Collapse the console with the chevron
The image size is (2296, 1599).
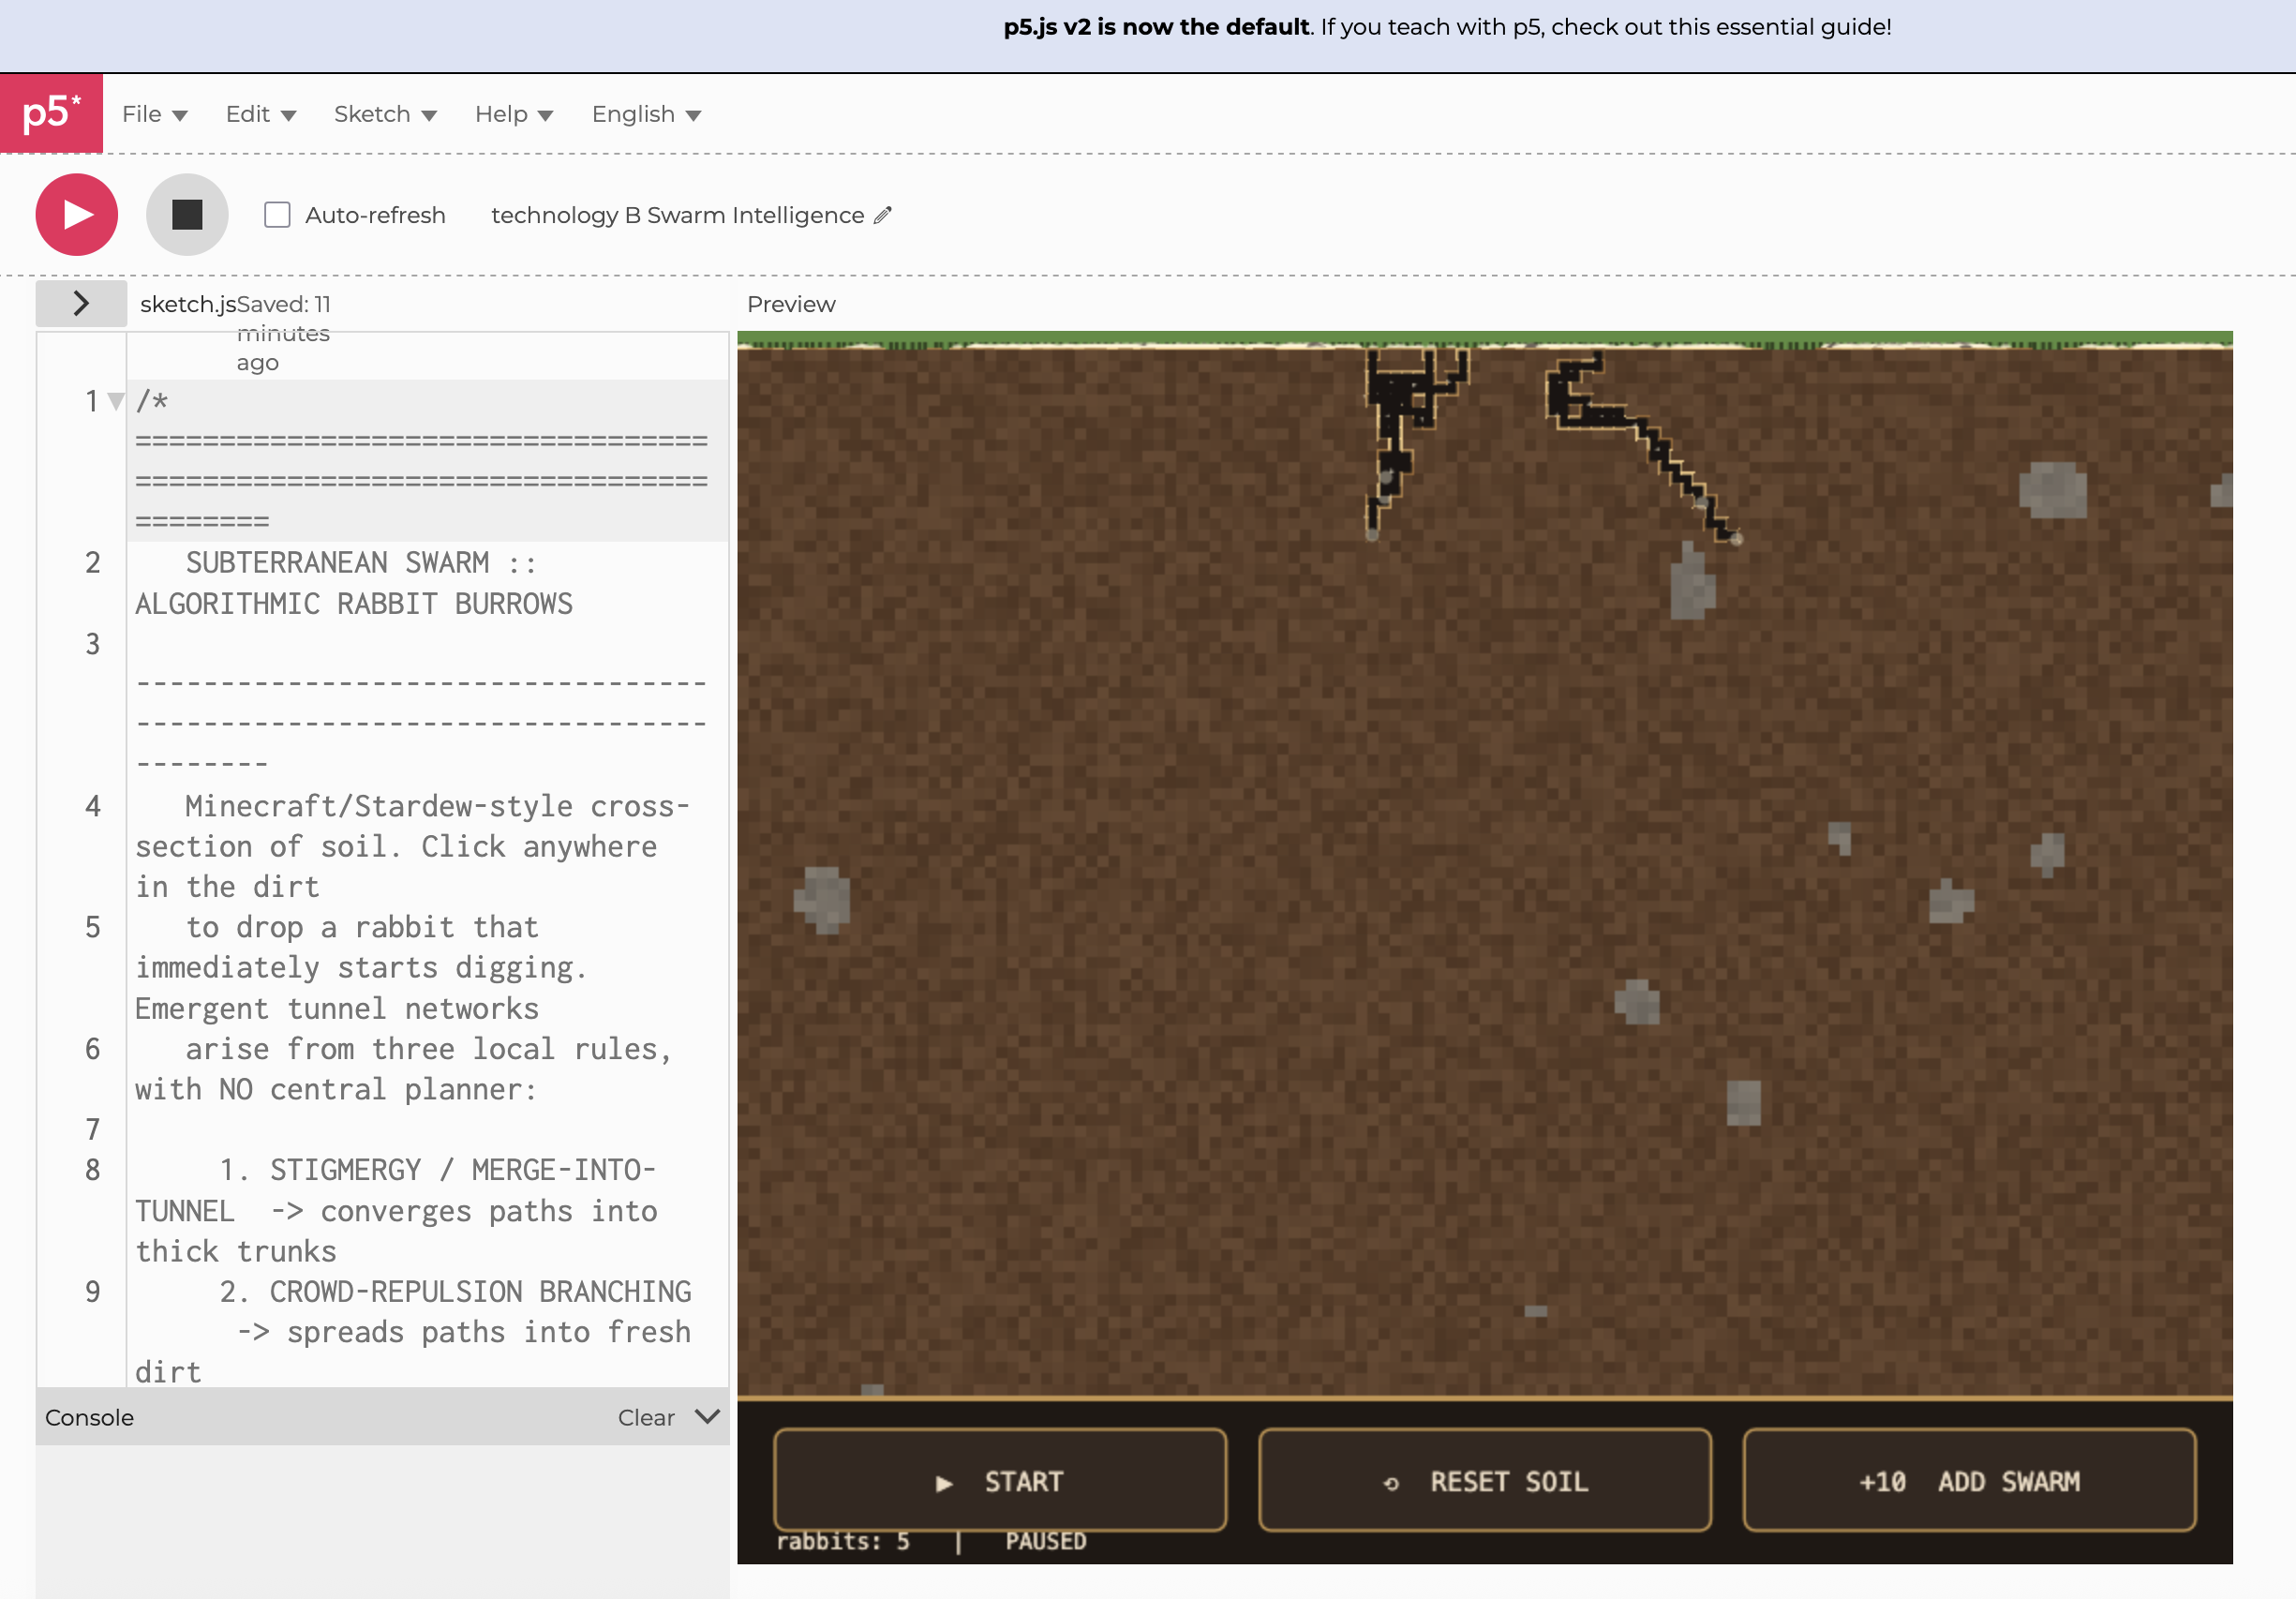tap(707, 1416)
